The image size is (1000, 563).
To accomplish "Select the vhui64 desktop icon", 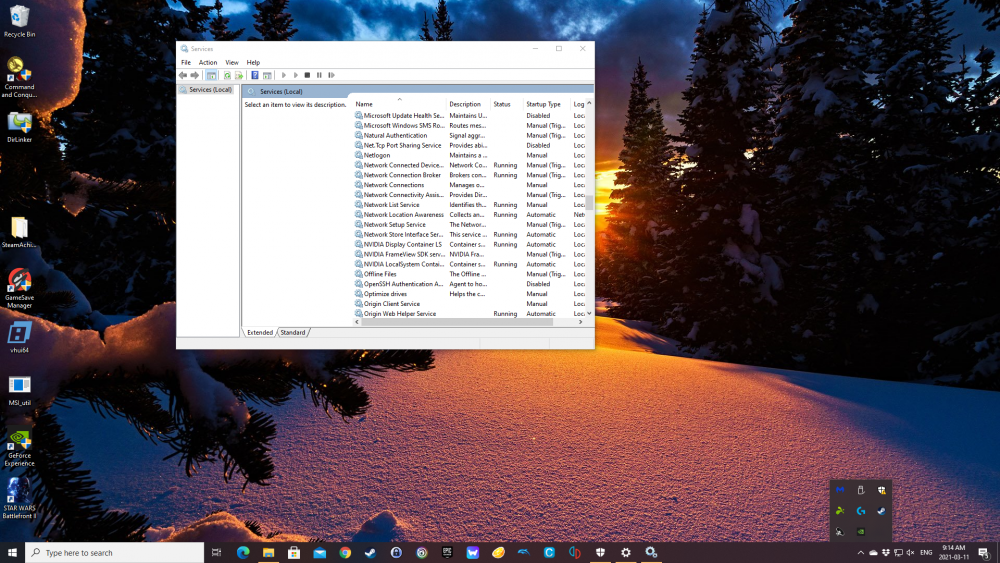I will click(19, 337).
